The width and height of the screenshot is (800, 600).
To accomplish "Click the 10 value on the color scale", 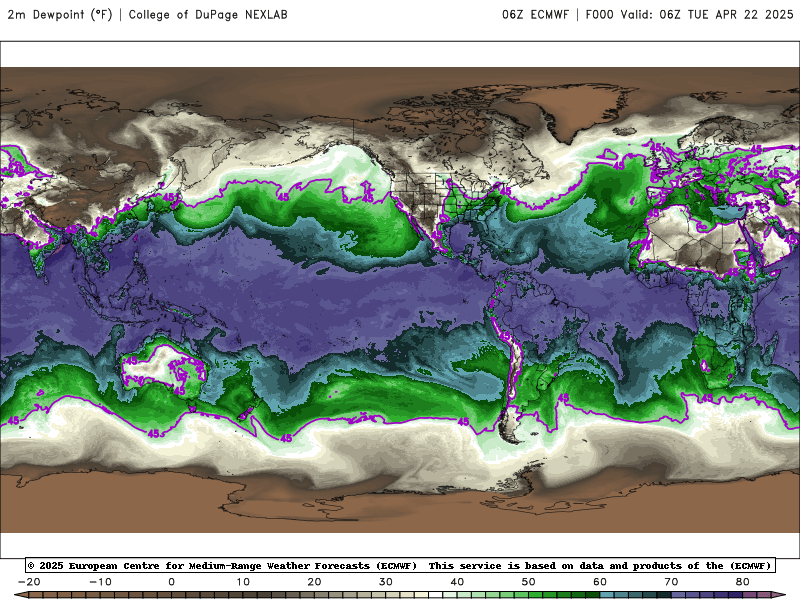I will [x=243, y=582].
